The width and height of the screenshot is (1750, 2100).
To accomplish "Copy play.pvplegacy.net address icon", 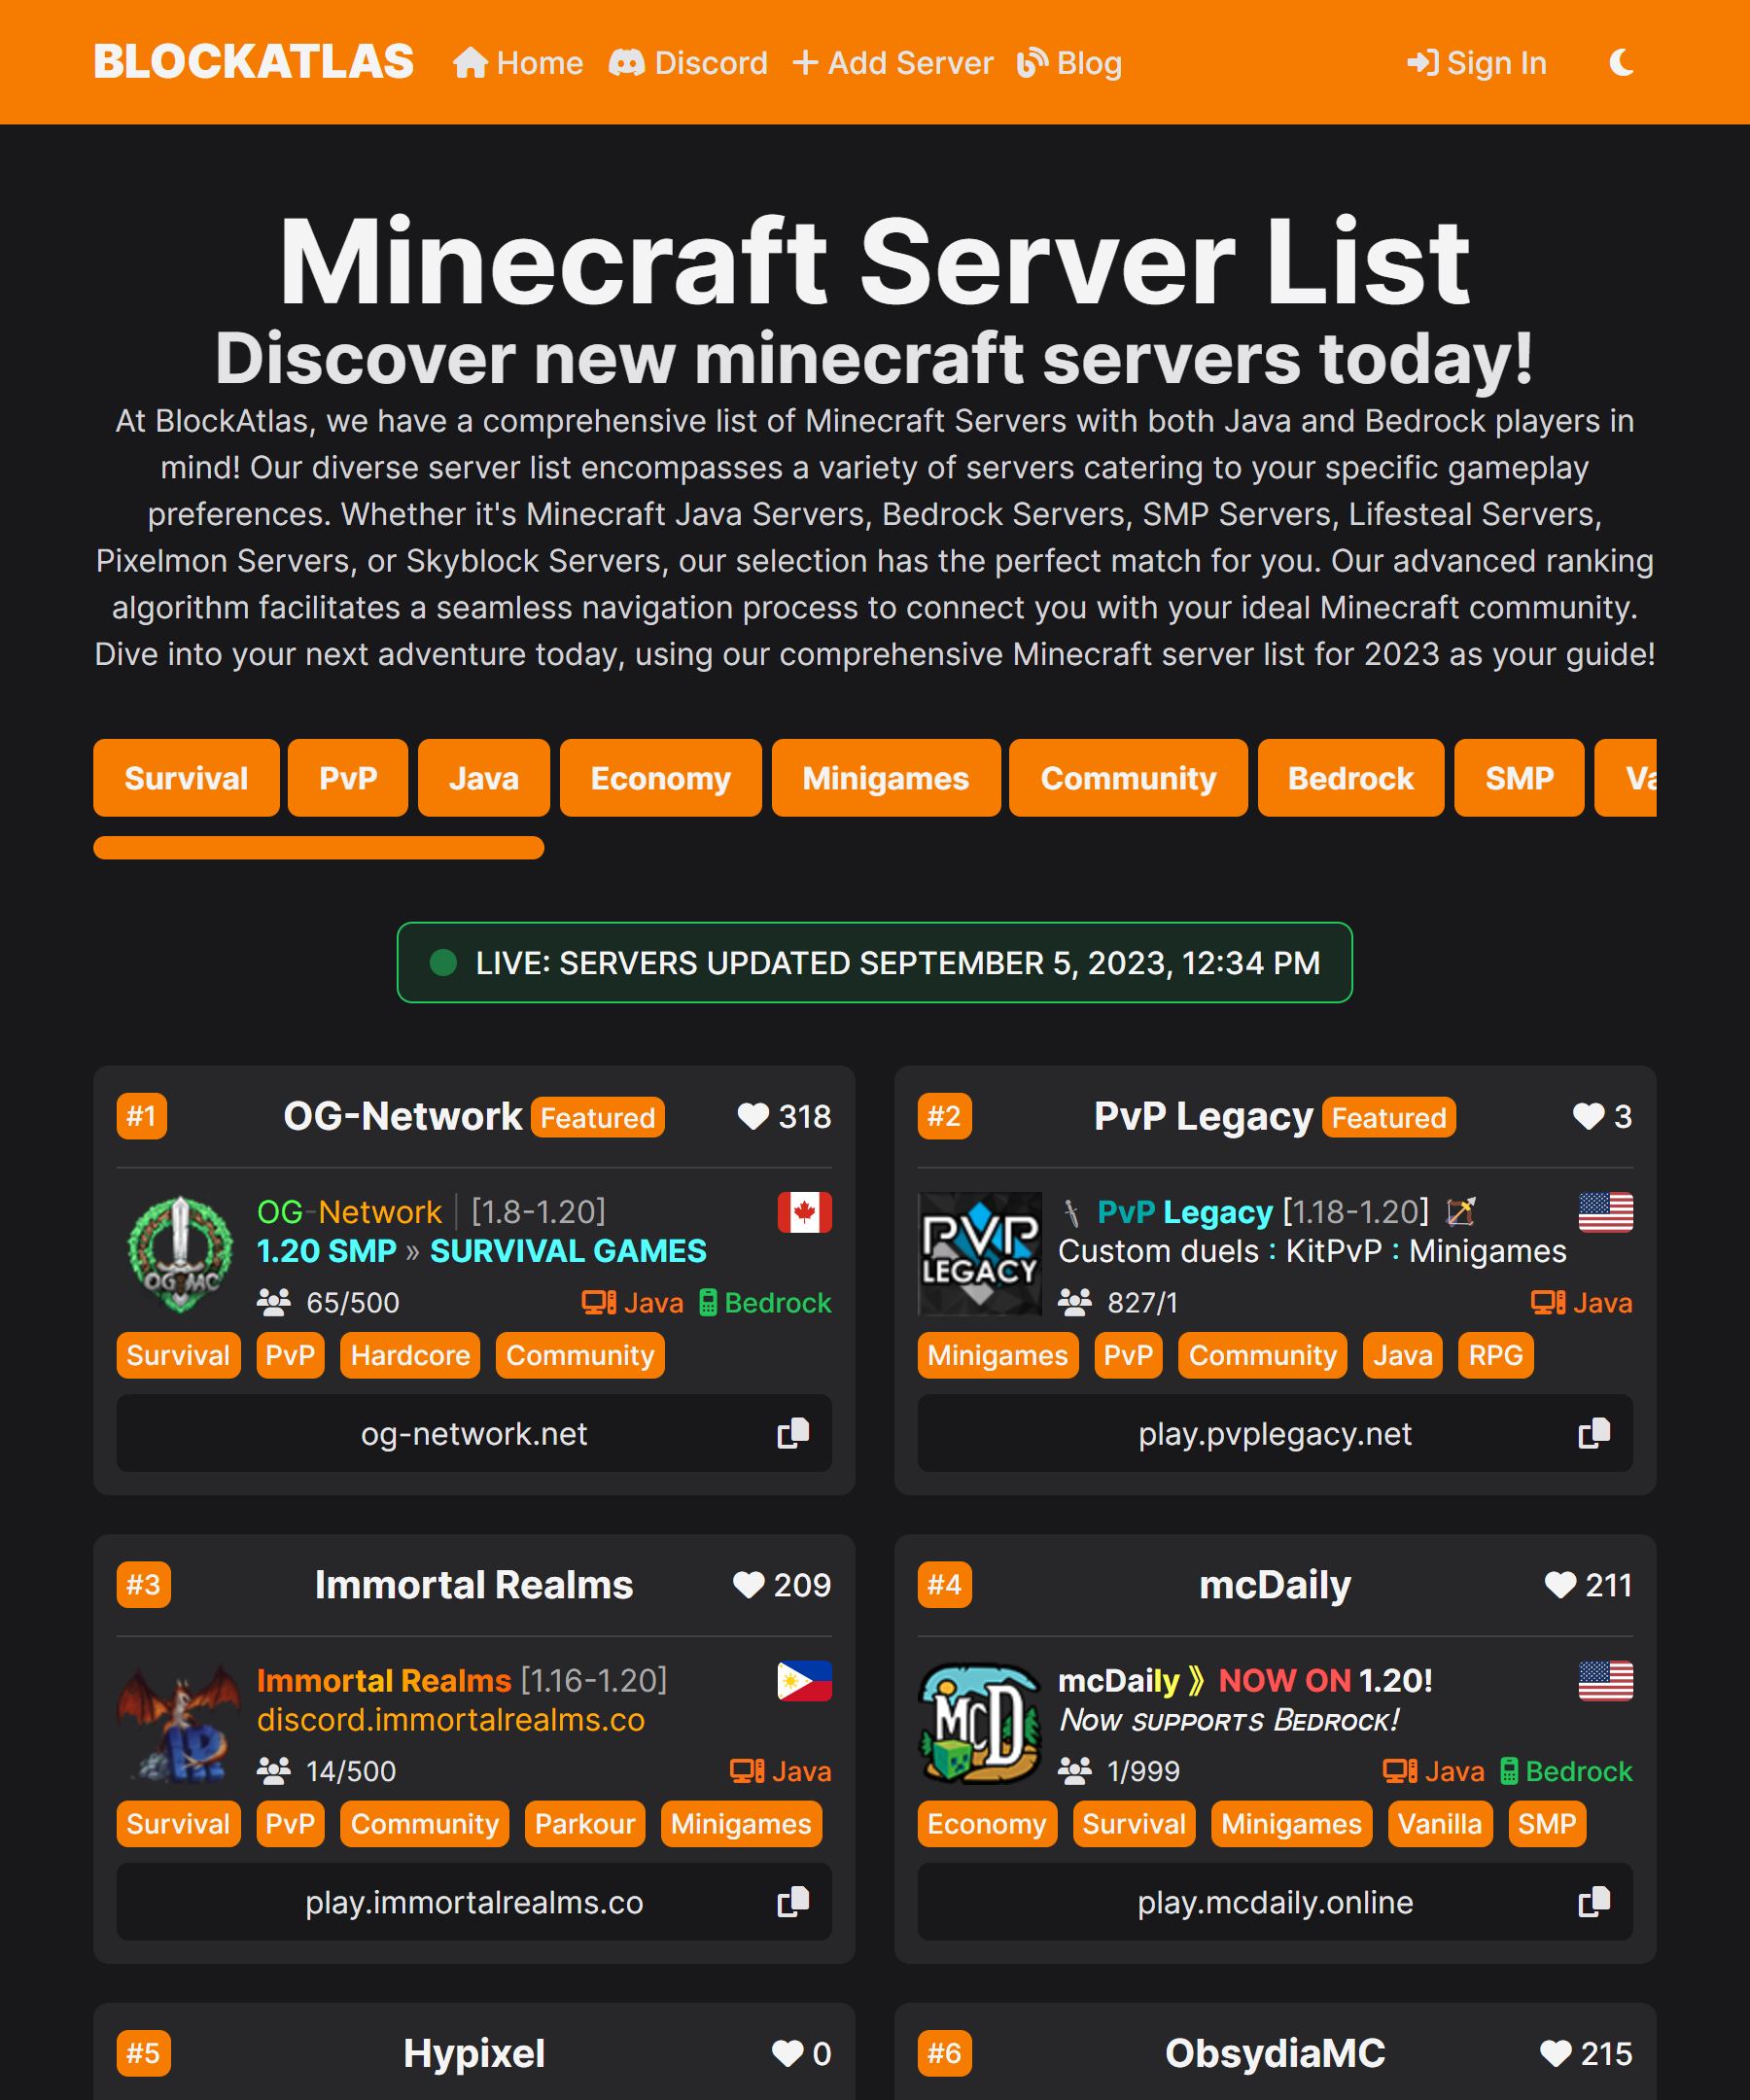I will pos(1594,1433).
